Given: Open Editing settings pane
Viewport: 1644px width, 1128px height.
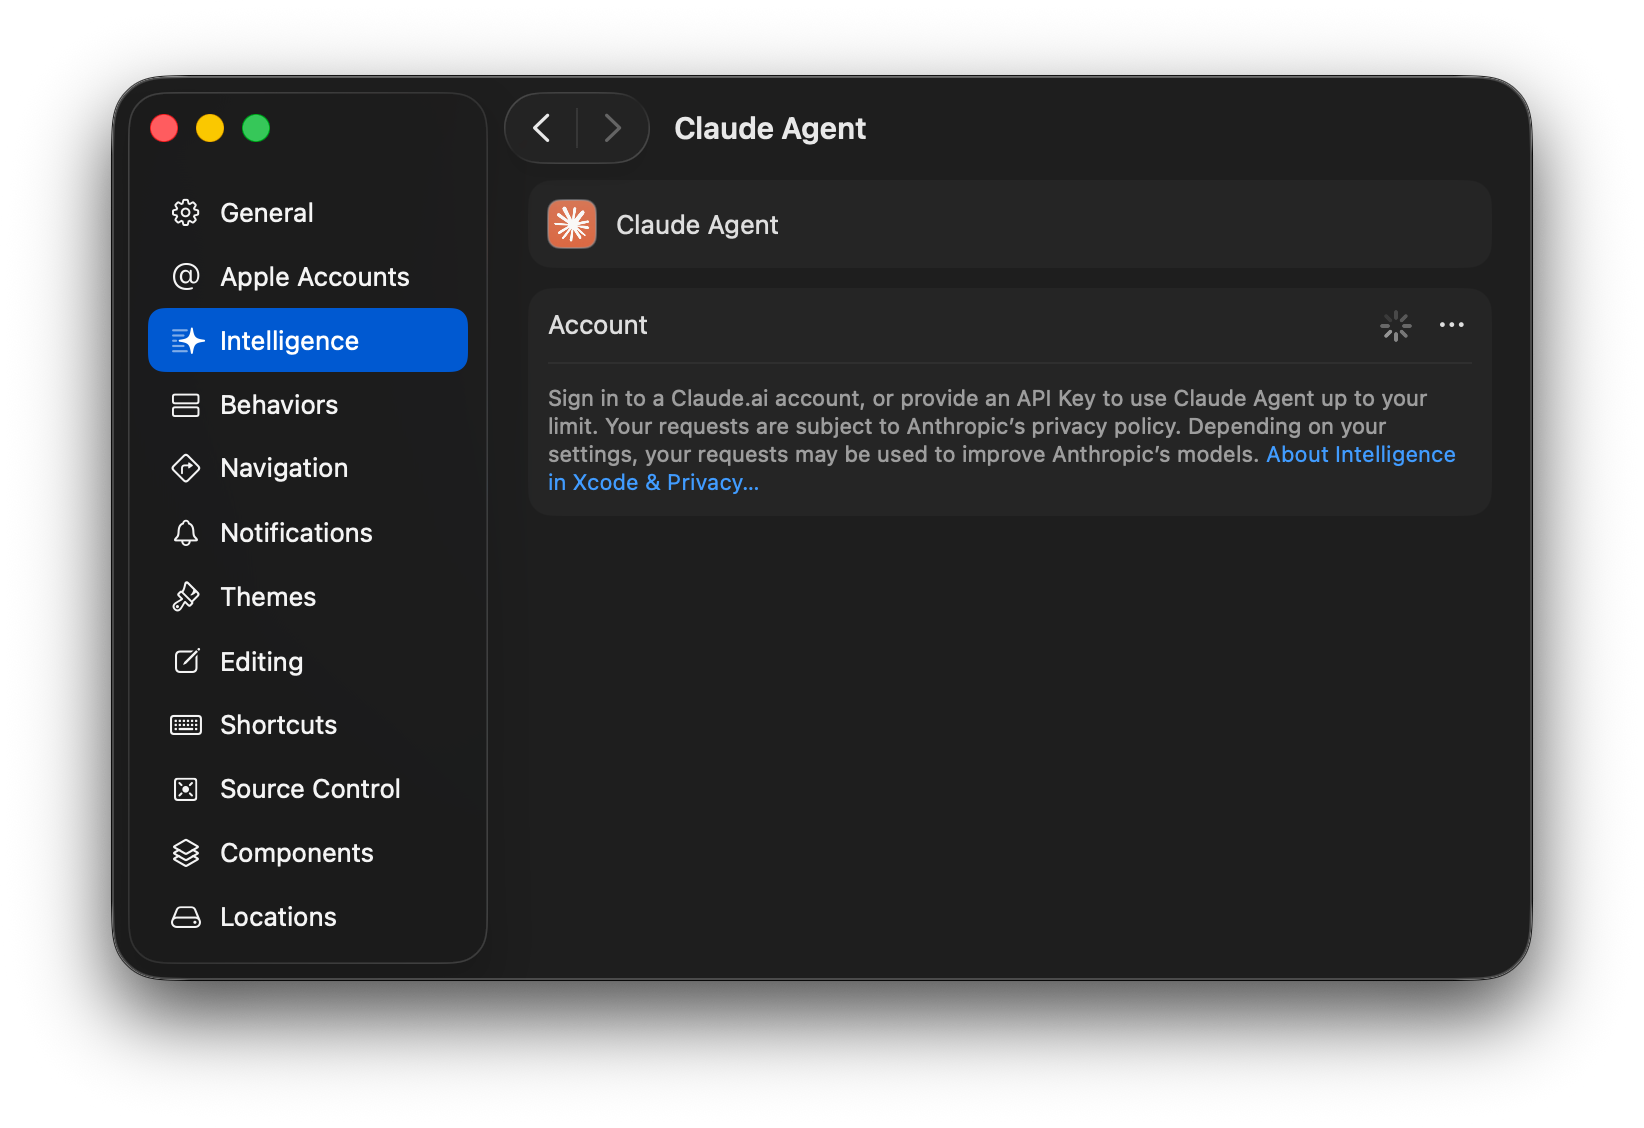Looking at the screenshot, I should 308,661.
